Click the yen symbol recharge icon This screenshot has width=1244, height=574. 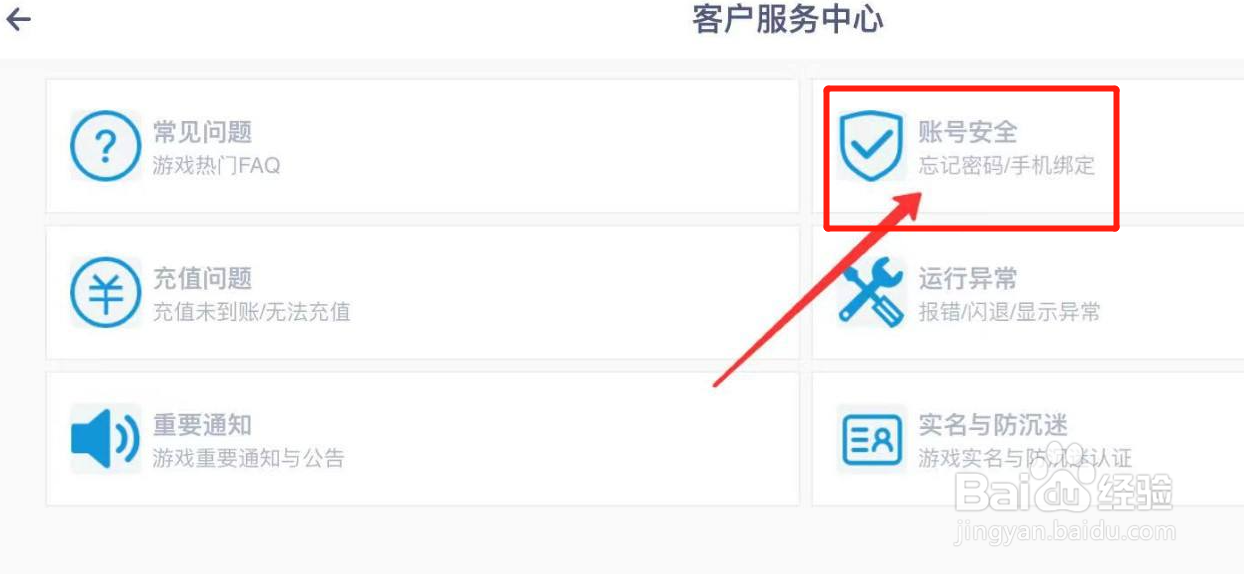tap(105, 293)
